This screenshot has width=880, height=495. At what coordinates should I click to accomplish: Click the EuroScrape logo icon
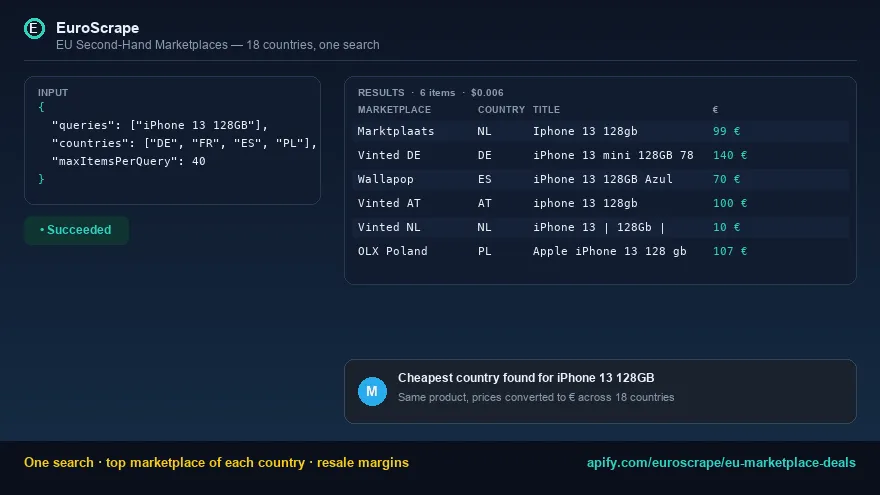point(34,28)
